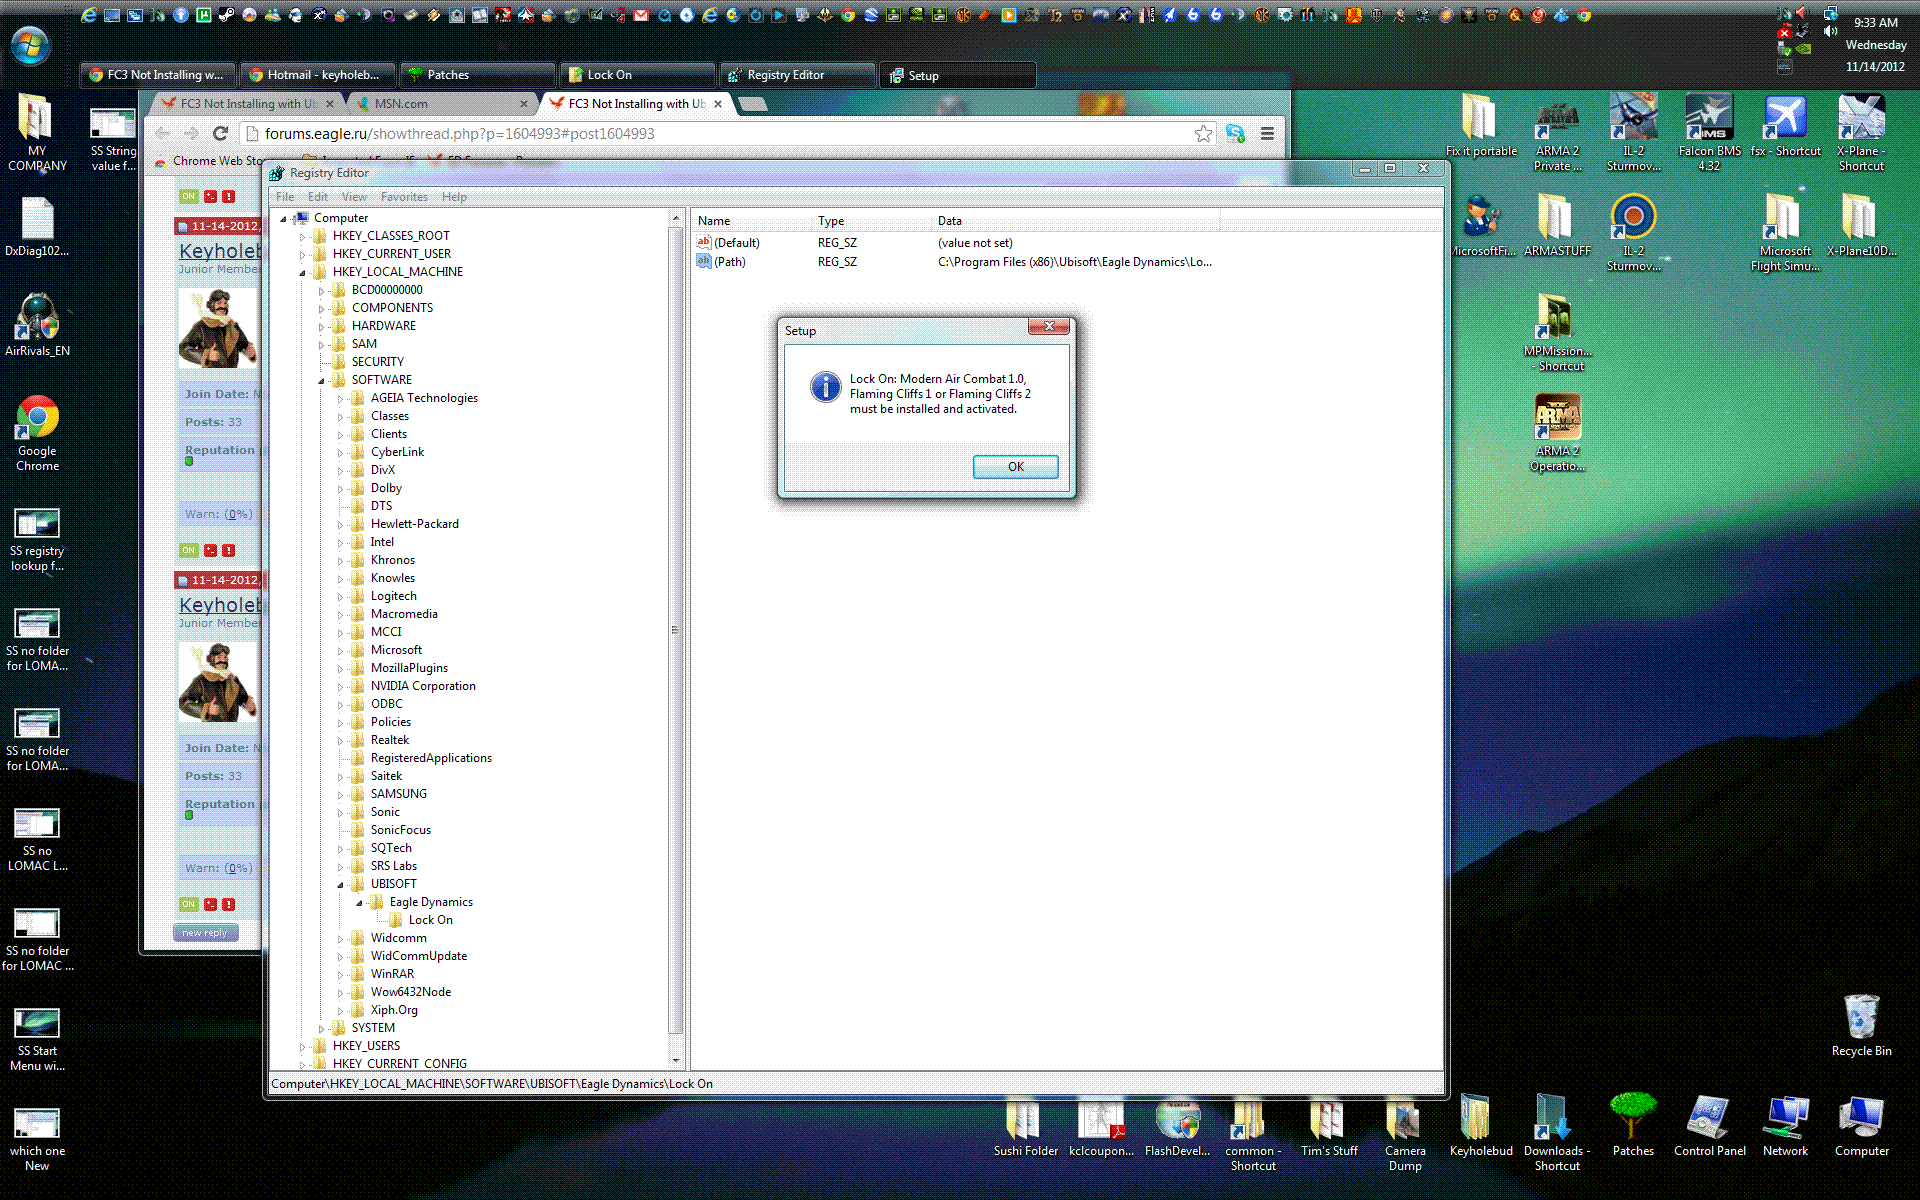The height and width of the screenshot is (1200, 1920).
Task: Collapse the Eagle Dynamics registry node
Action: pyautogui.click(x=360, y=903)
